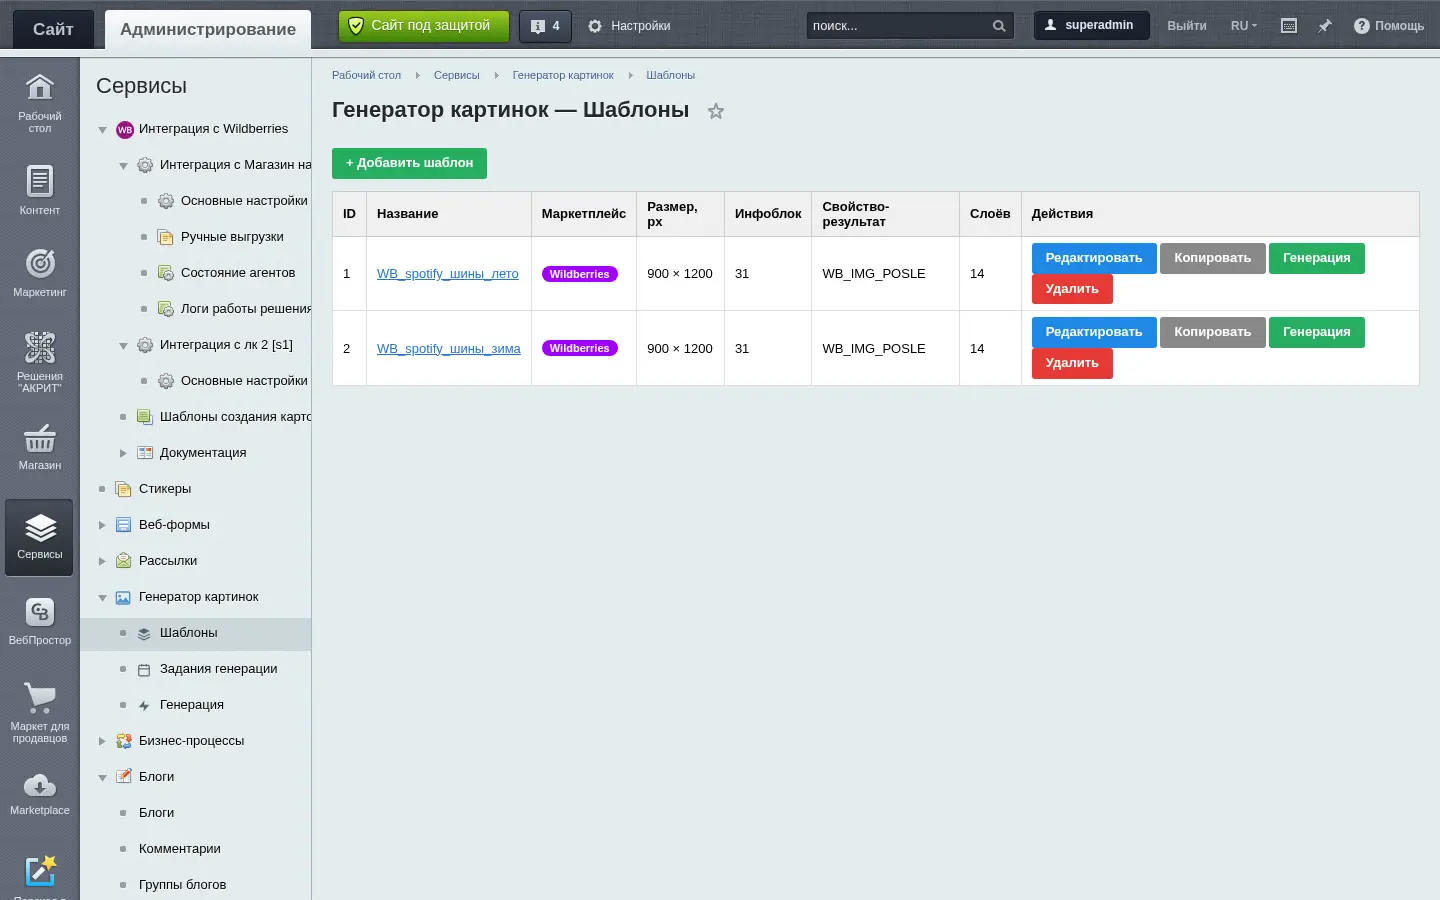Viewport: 1440px width, 900px height.
Task: Expand the Веб-формы tree node
Action: pos(102,525)
